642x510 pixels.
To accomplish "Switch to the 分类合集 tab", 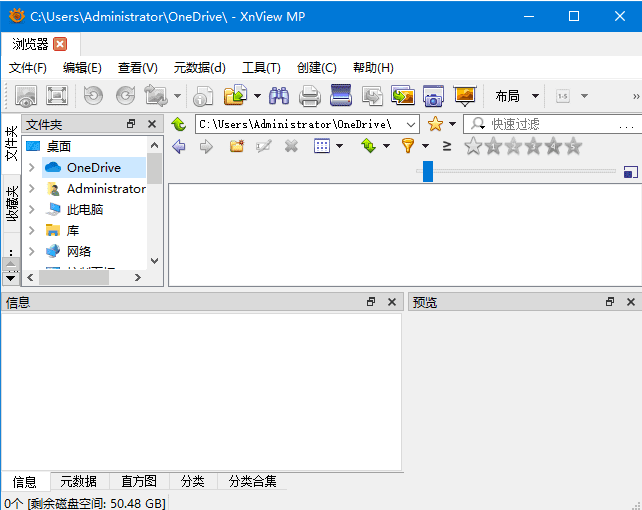I will coord(253,481).
